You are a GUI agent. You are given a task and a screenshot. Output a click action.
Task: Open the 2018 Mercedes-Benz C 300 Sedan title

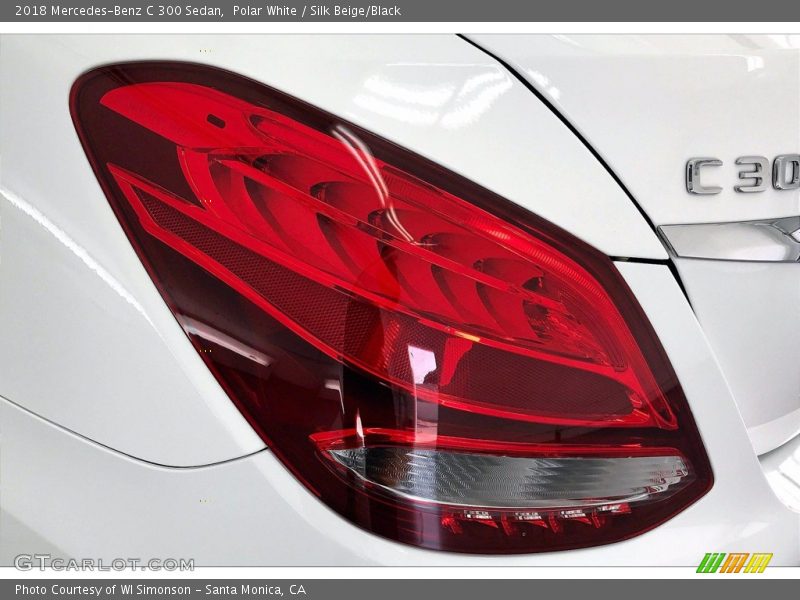[113, 10]
